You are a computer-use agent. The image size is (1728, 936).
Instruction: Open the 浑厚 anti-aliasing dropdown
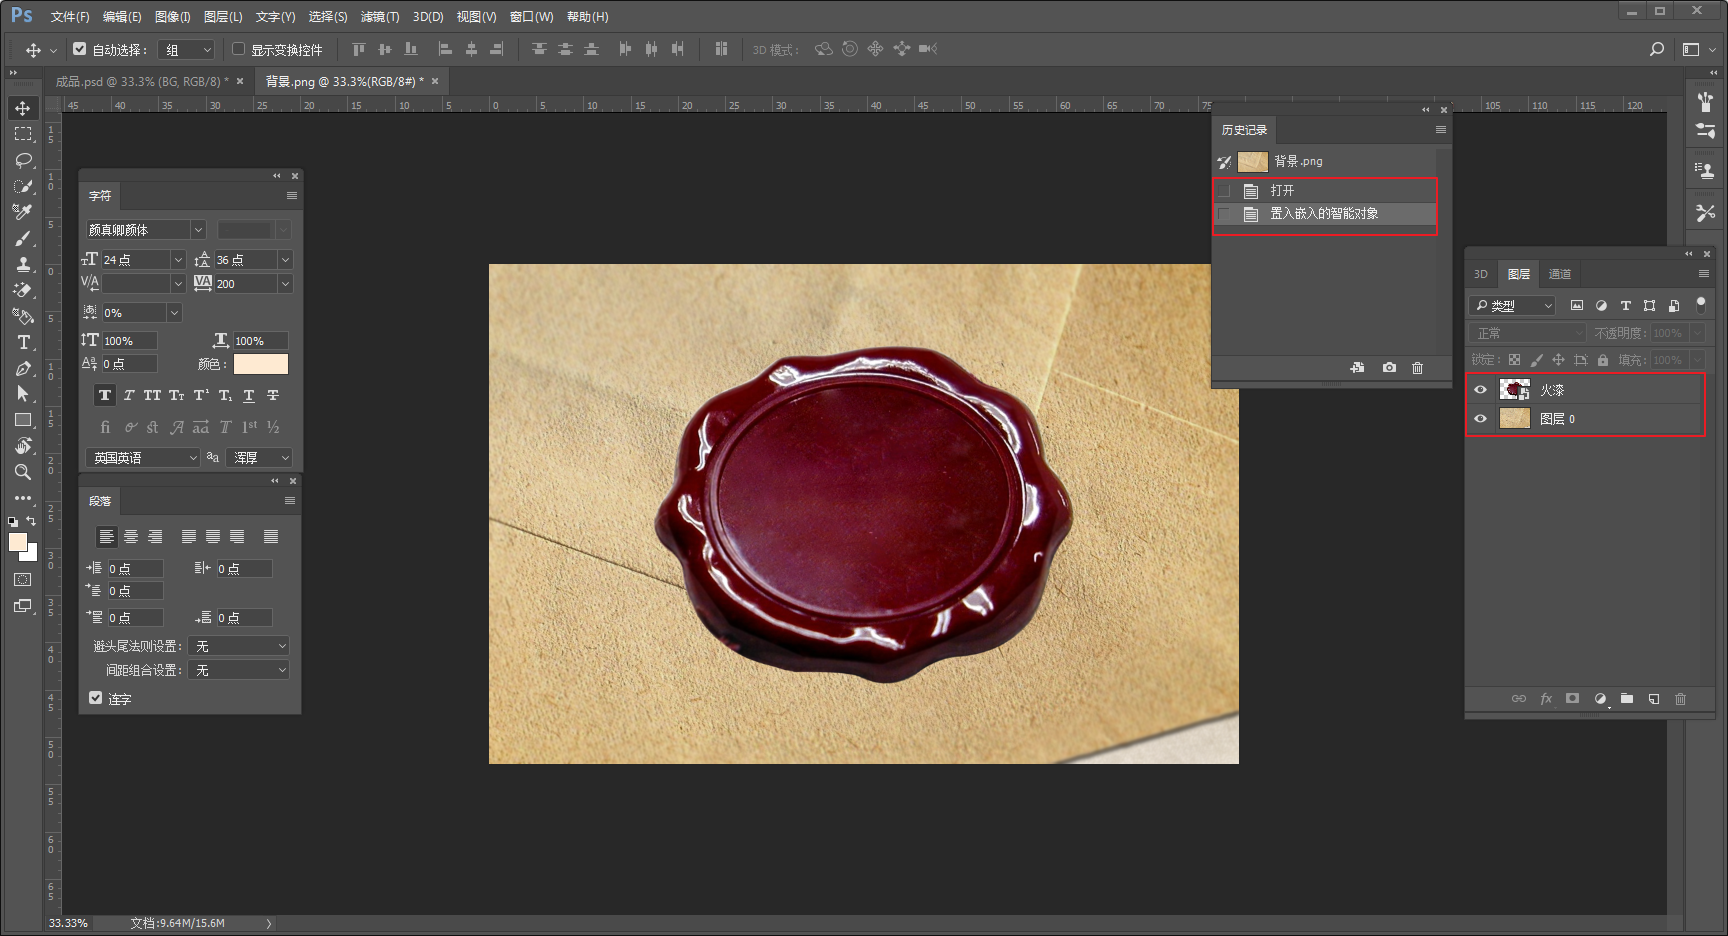point(259,458)
